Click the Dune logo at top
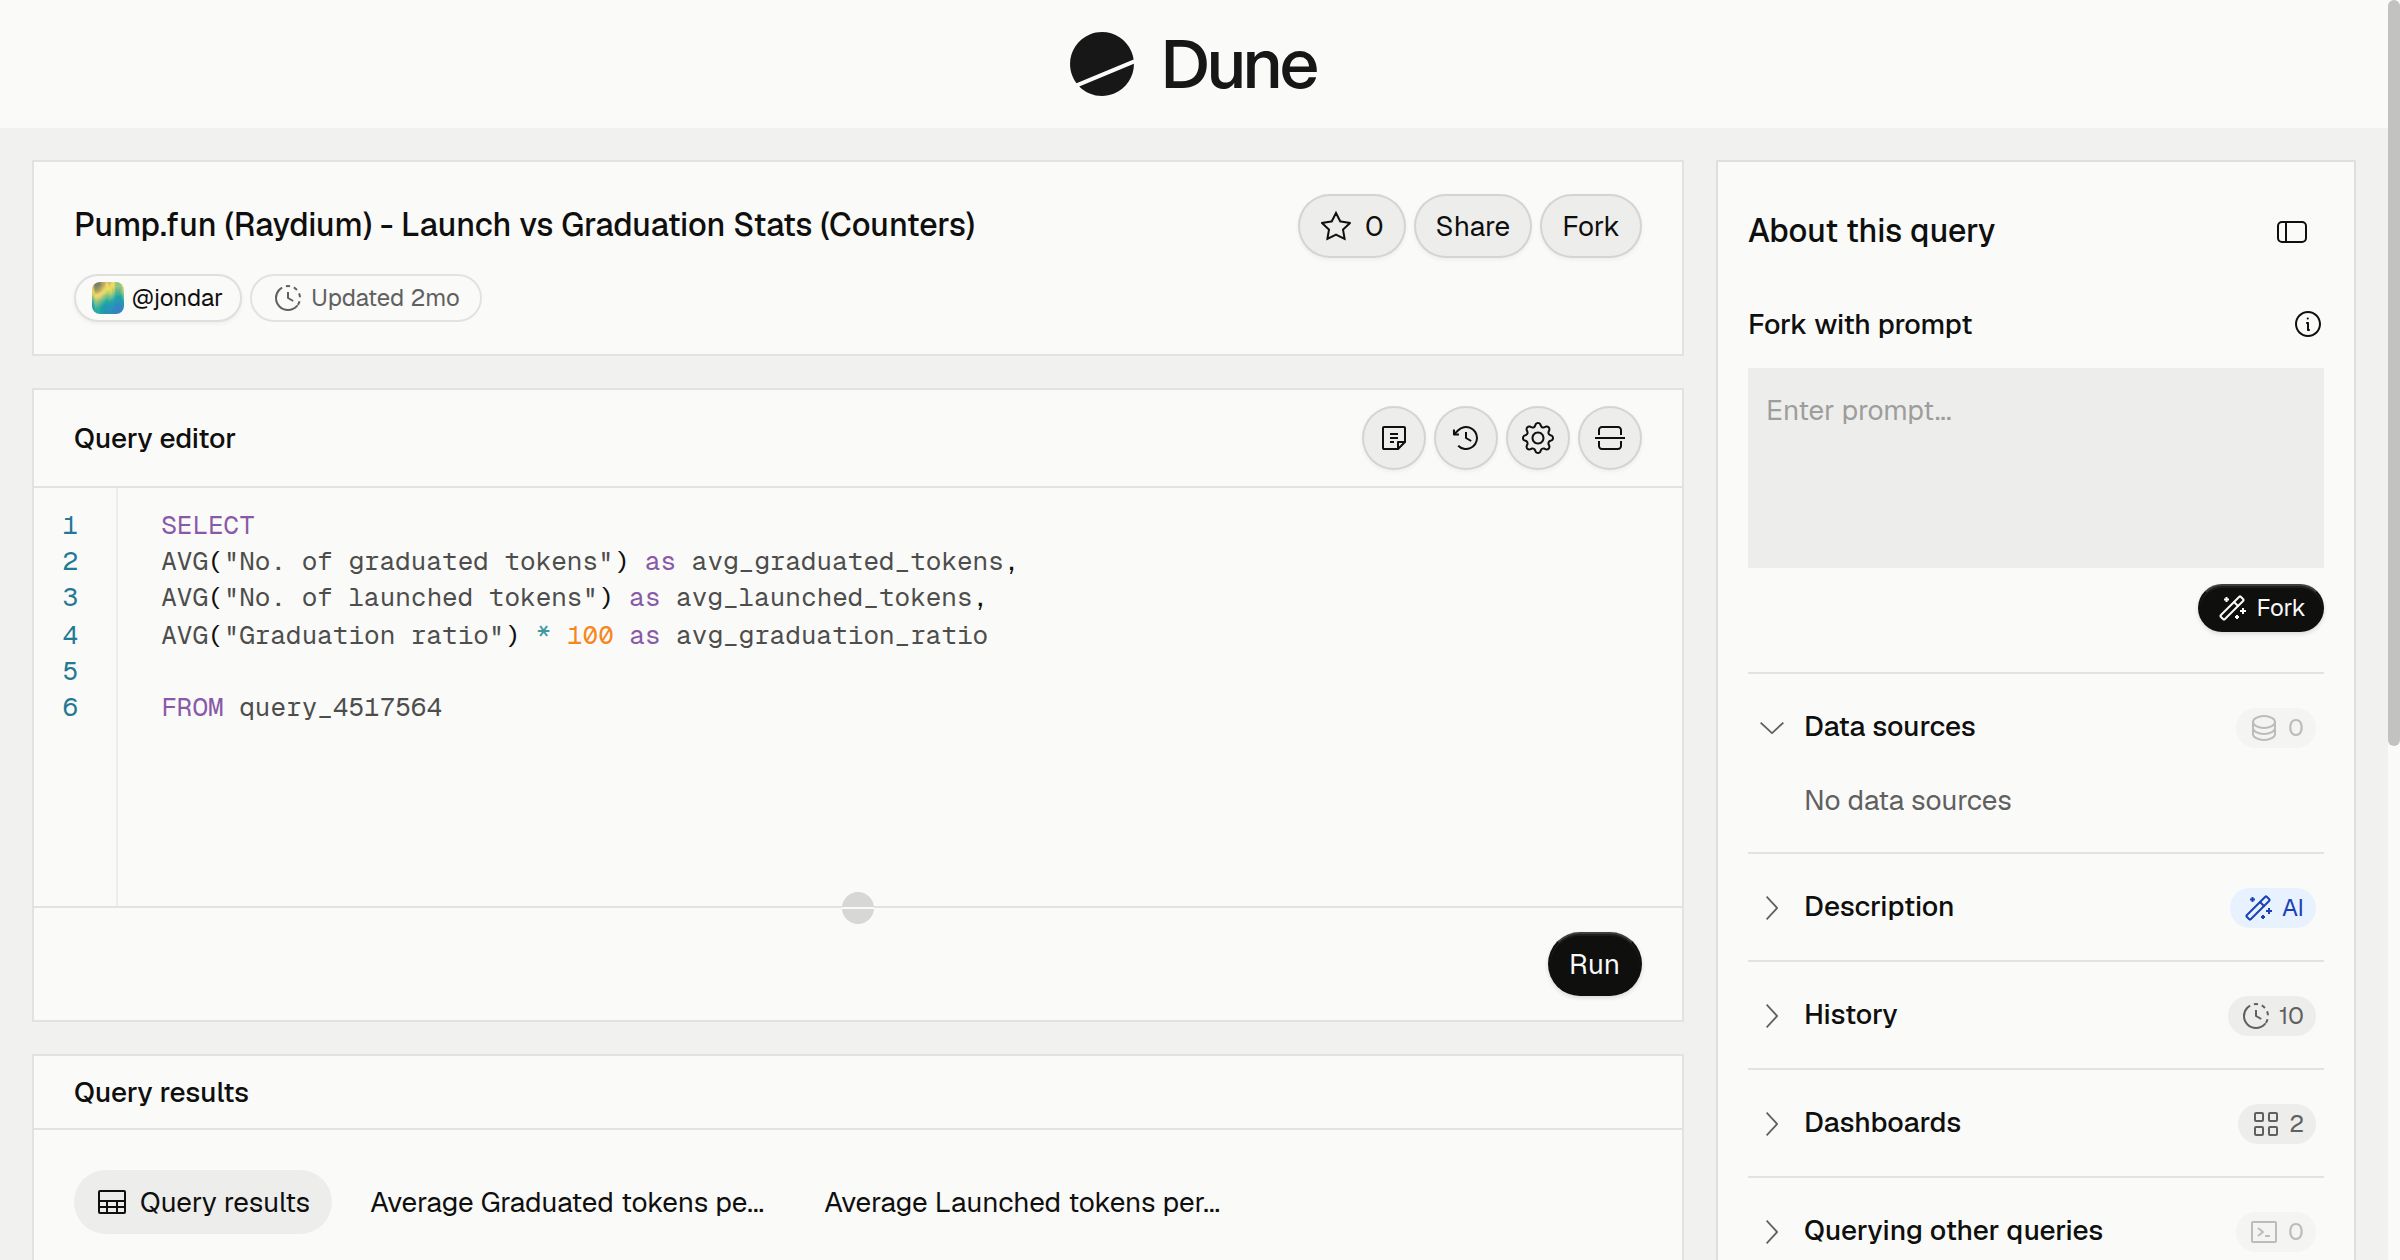Image resolution: width=2400 pixels, height=1260 pixels. (1193, 64)
